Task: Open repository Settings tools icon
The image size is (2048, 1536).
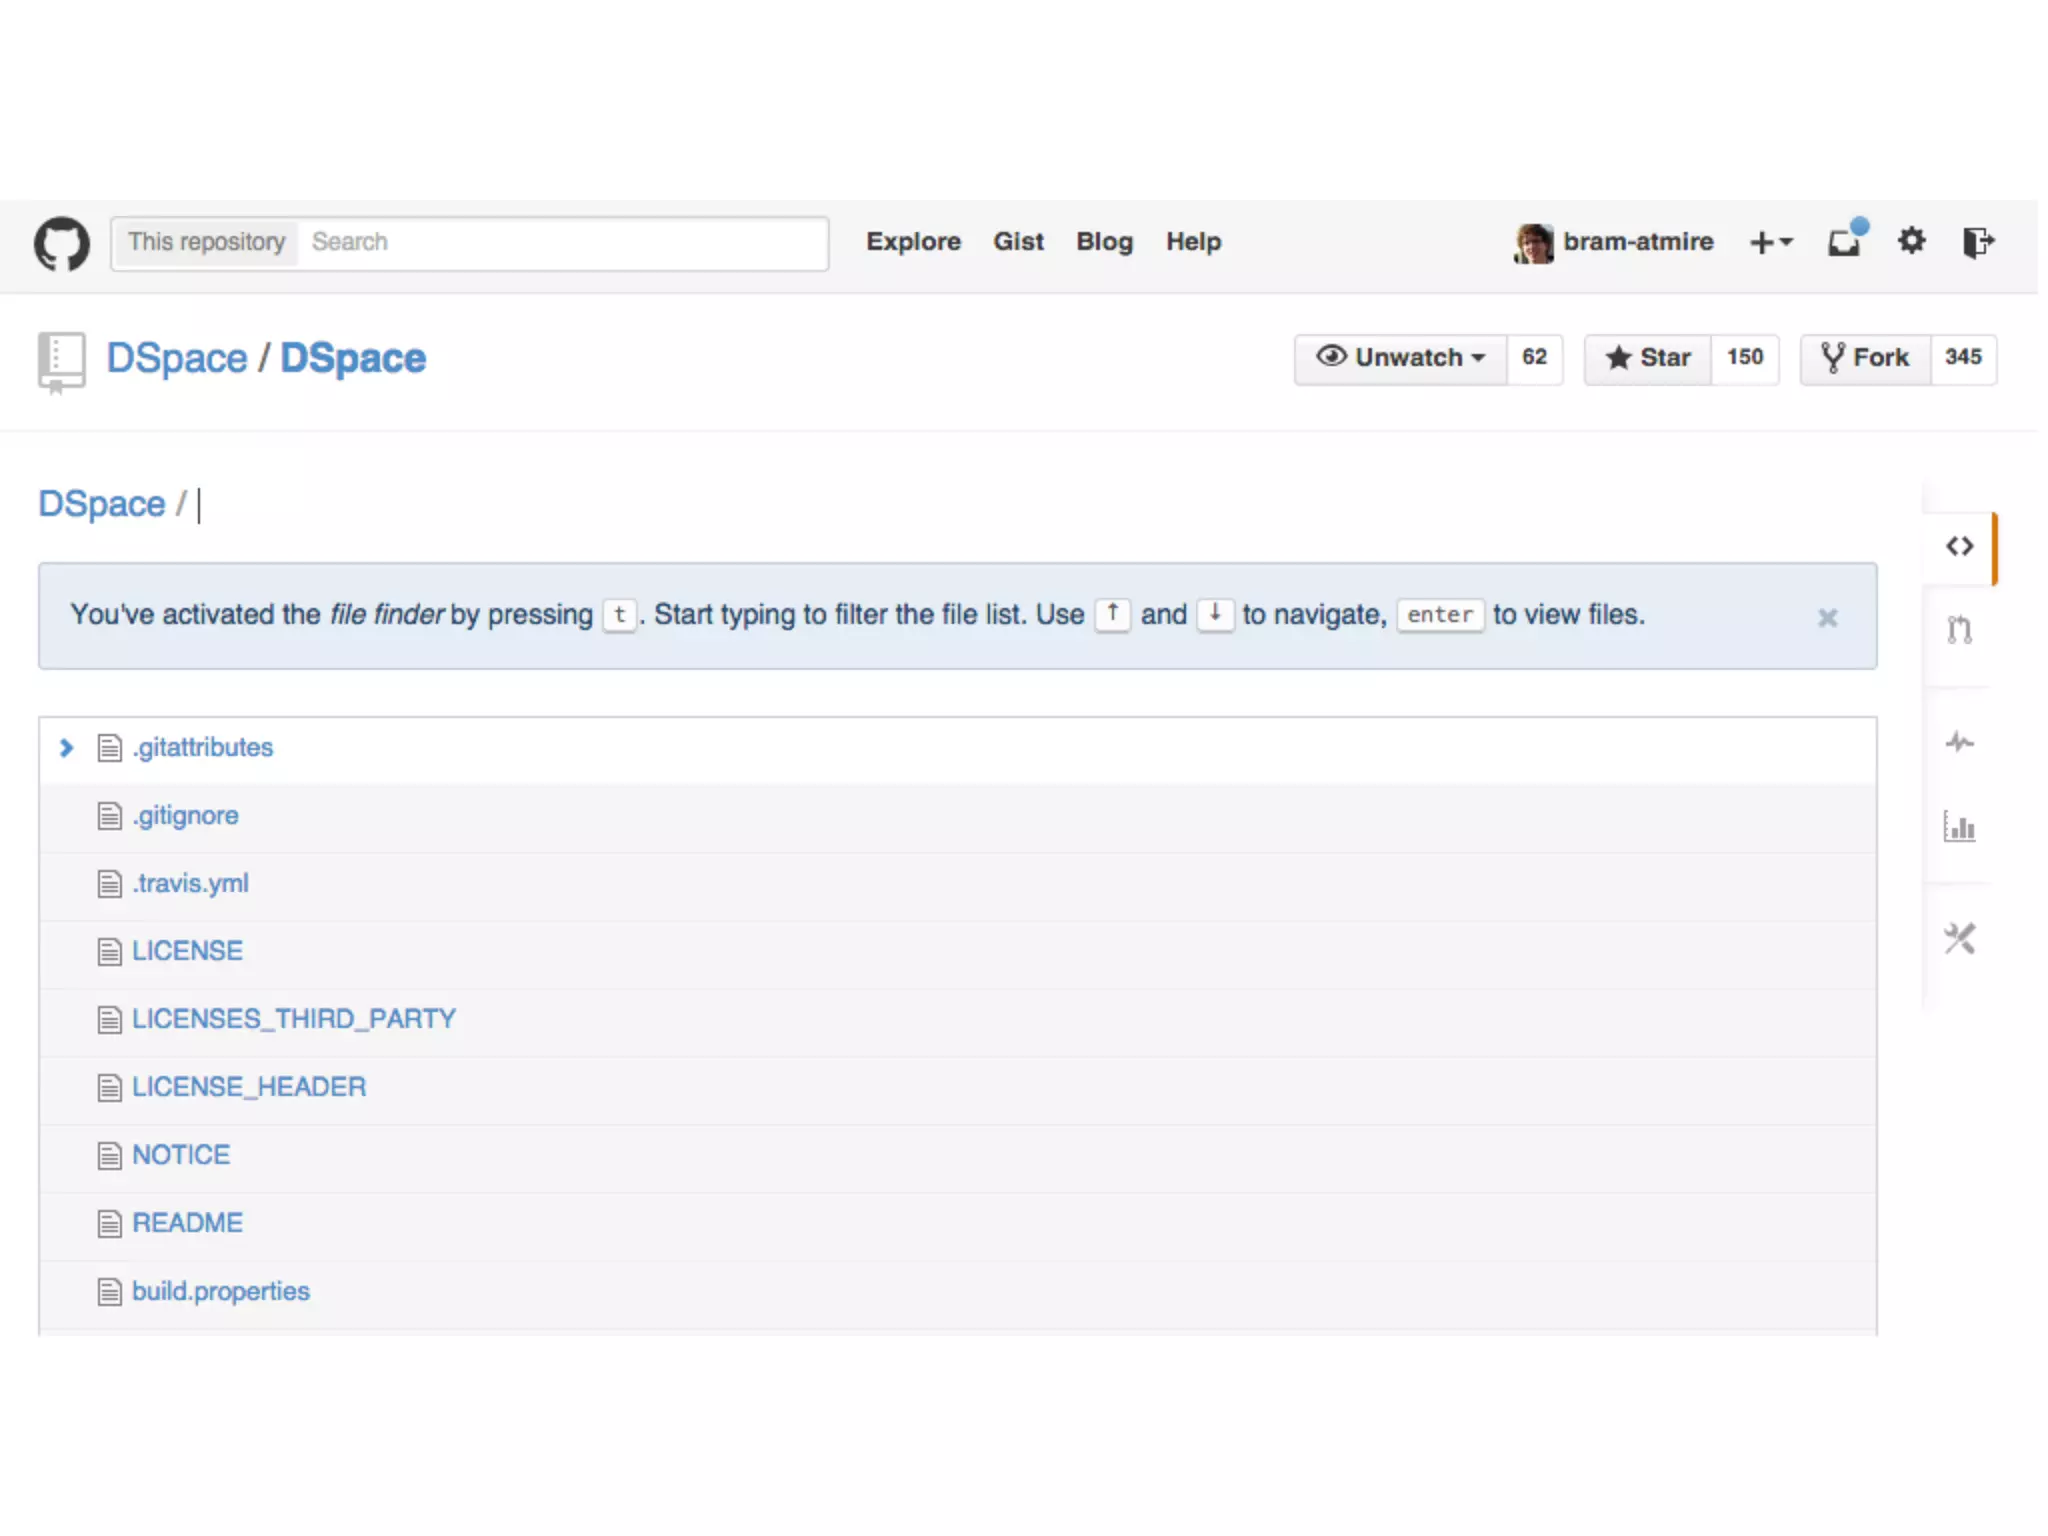Action: pyautogui.click(x=1959, y=938)
